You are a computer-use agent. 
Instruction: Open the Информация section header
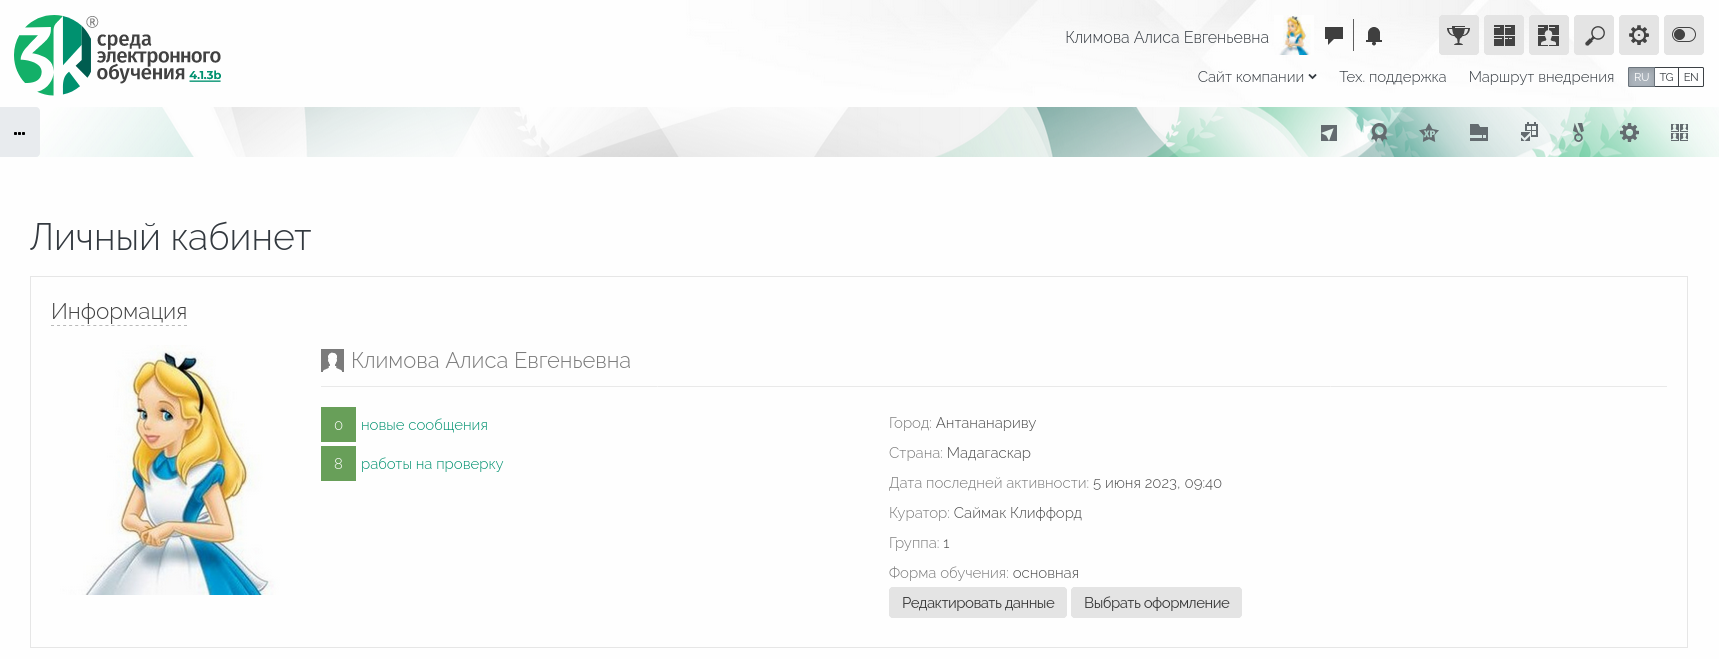(x=119, y=312)
